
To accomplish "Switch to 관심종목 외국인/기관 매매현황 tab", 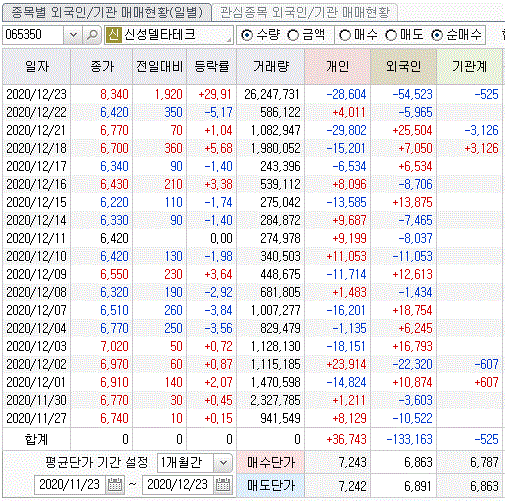I will pos(305,13).
